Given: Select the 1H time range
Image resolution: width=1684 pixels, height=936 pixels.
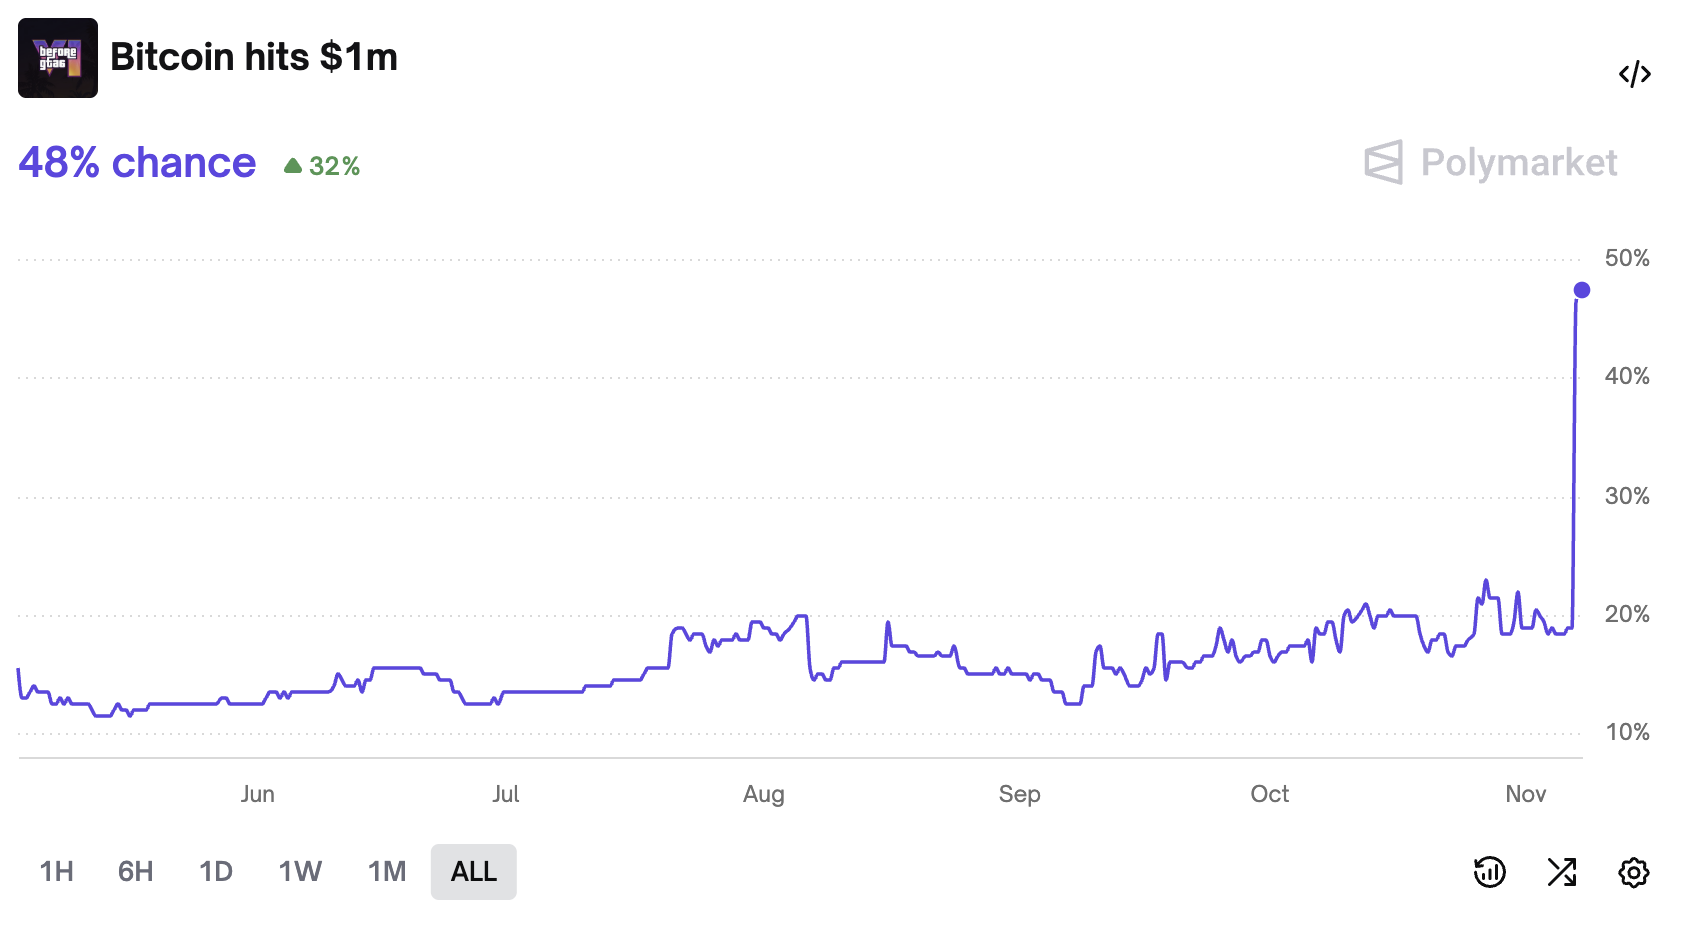Looking at the screenshot, I should [57, 872].
